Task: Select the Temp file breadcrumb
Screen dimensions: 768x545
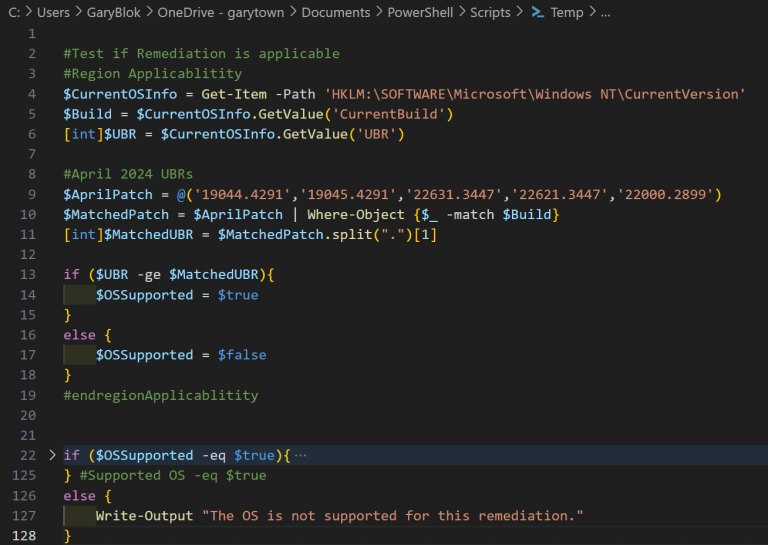Action: point(567,12)
